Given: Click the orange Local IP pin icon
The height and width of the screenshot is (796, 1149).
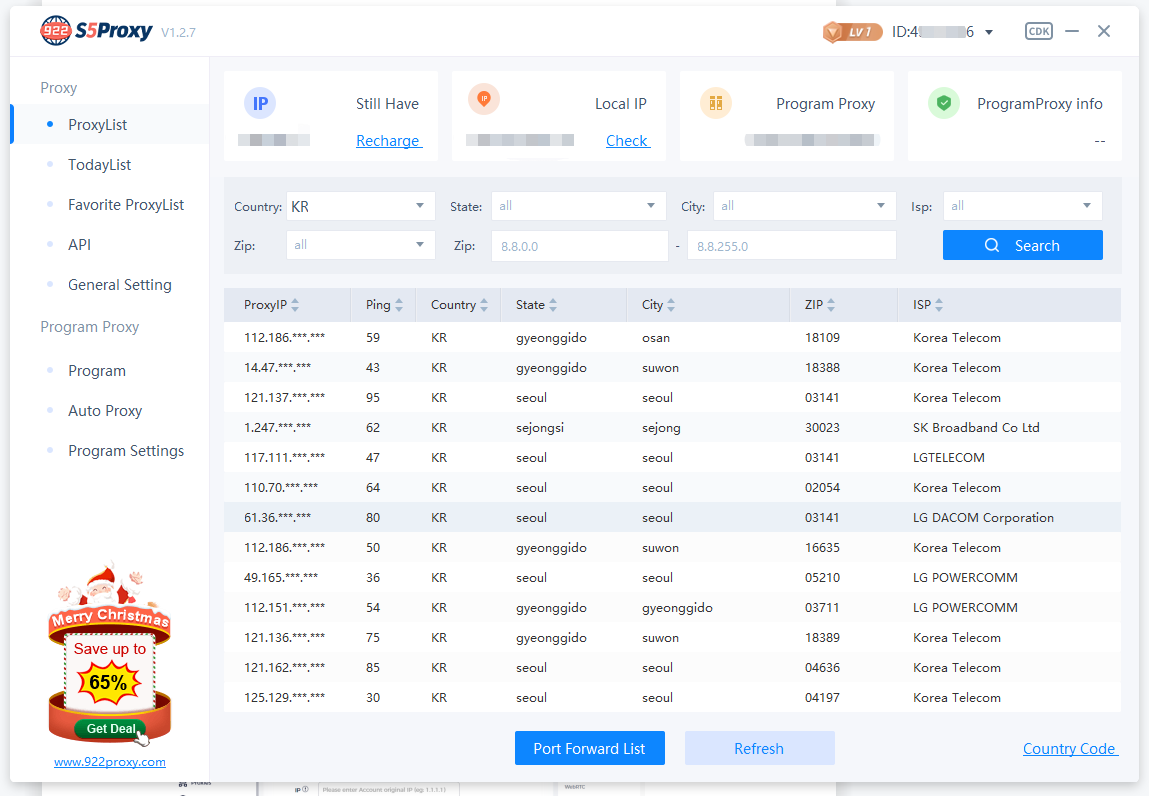Looking at the screenshot, I should [x=484, y=99].
